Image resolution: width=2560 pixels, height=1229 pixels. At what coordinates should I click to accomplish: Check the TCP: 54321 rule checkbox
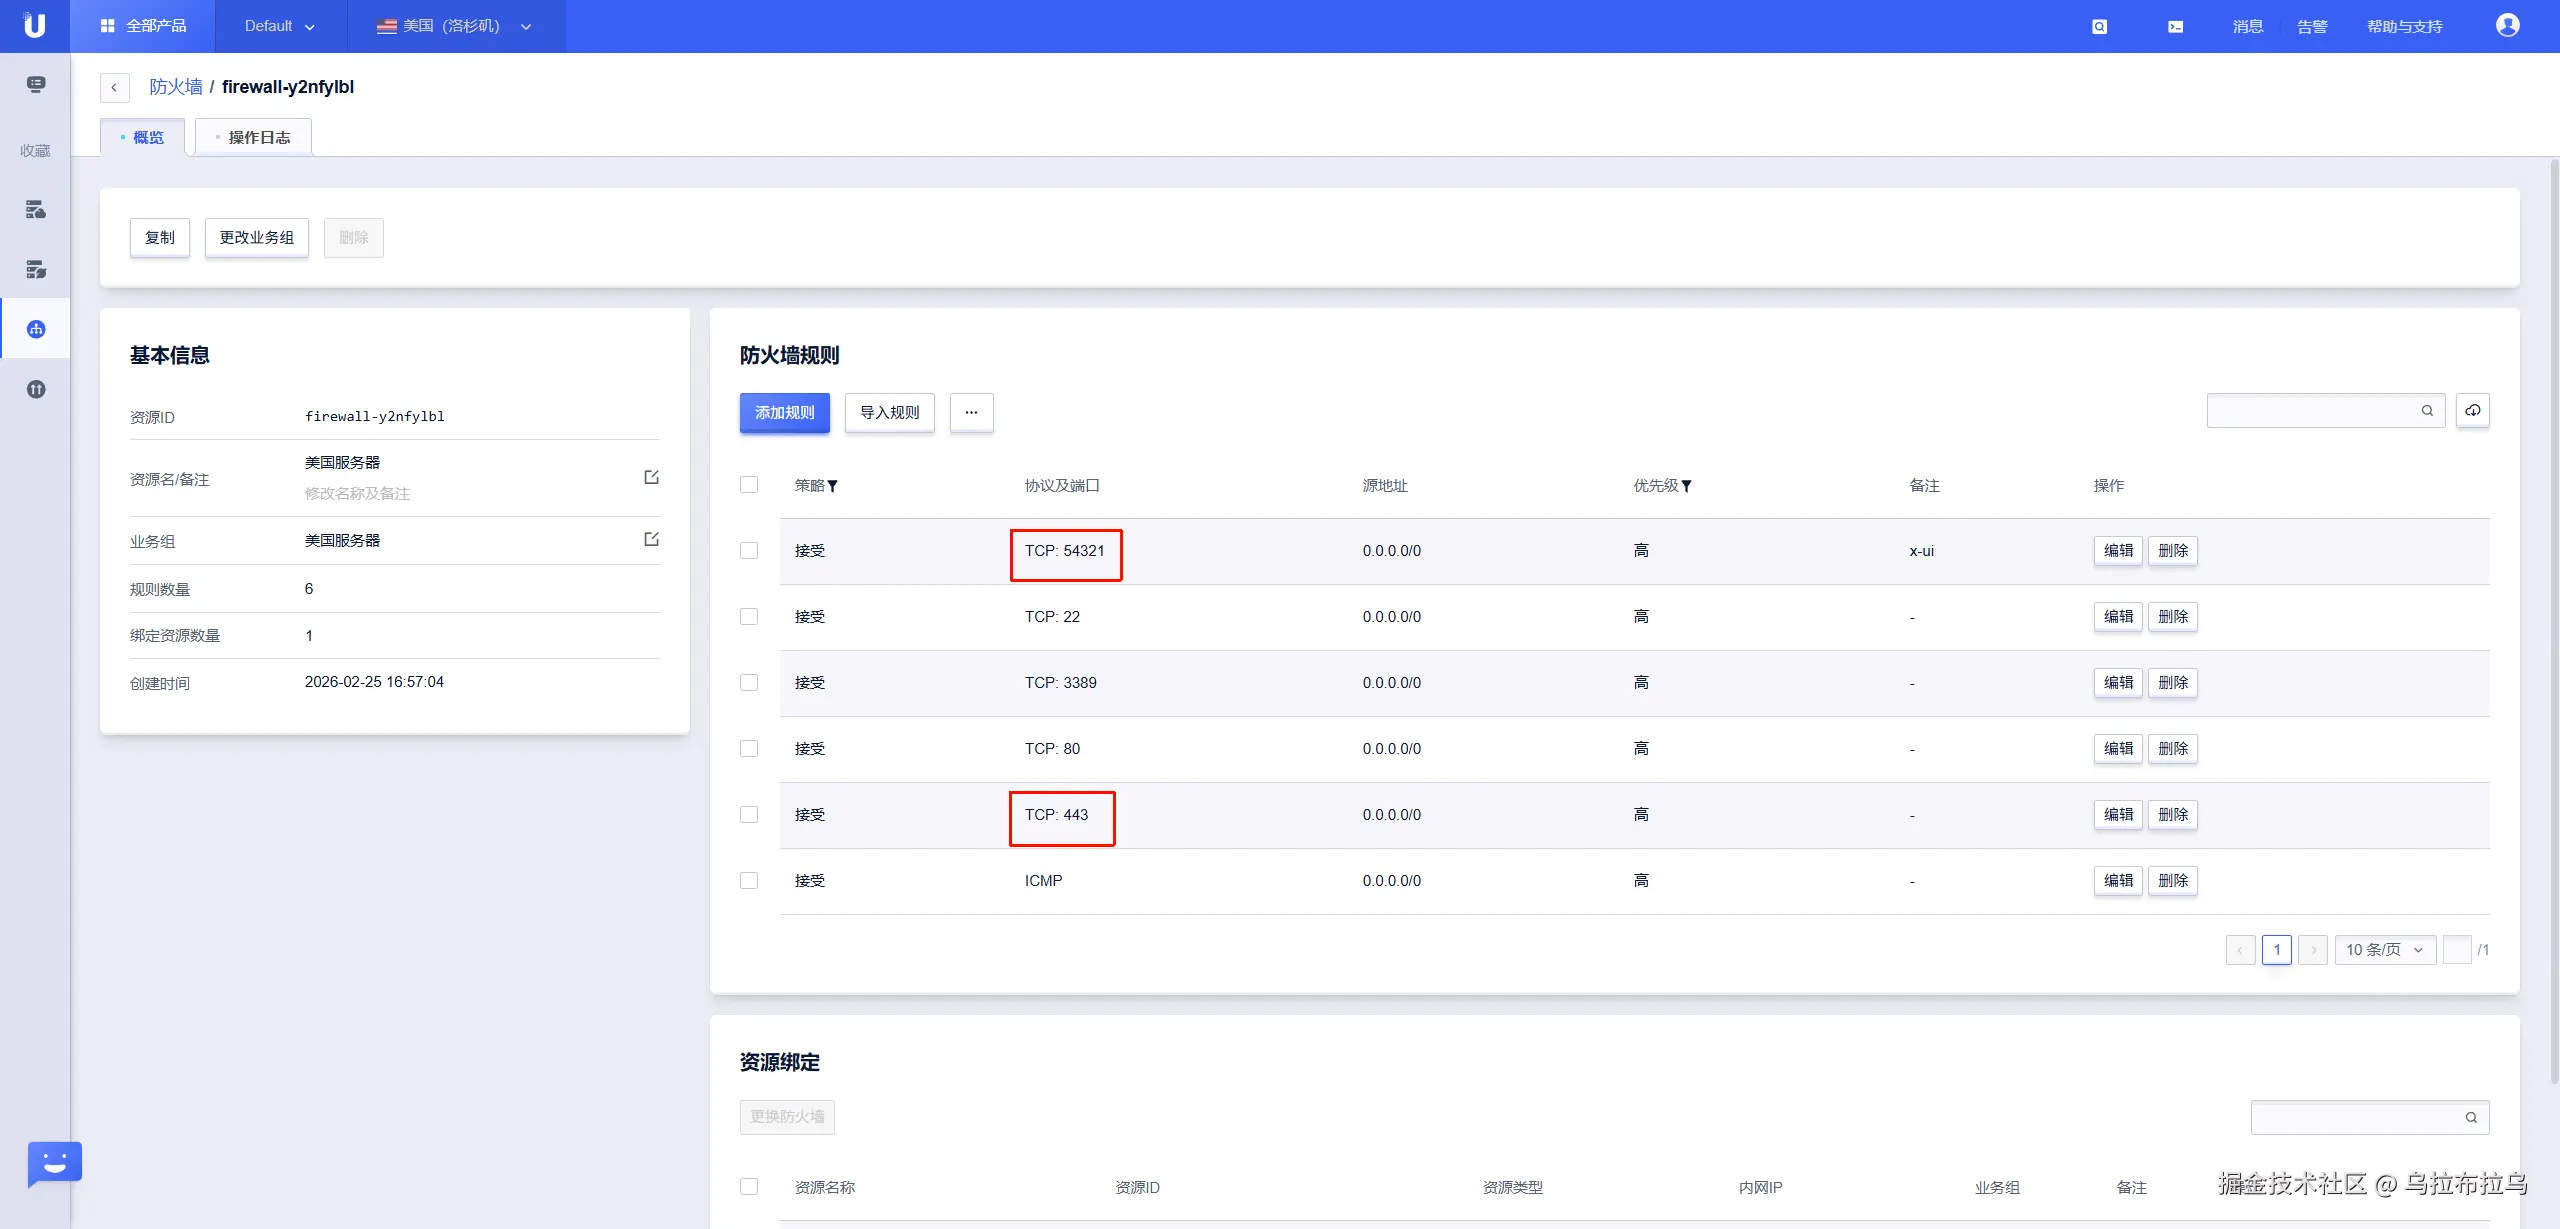pos(749,551)
